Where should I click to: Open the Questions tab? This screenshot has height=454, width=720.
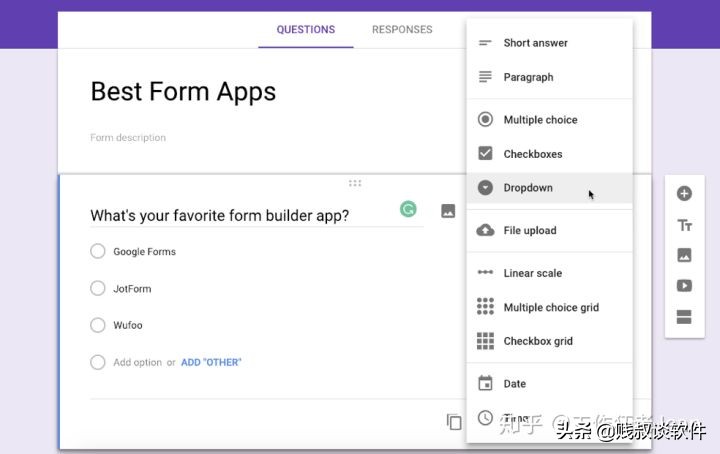click(x=306, y=29)
